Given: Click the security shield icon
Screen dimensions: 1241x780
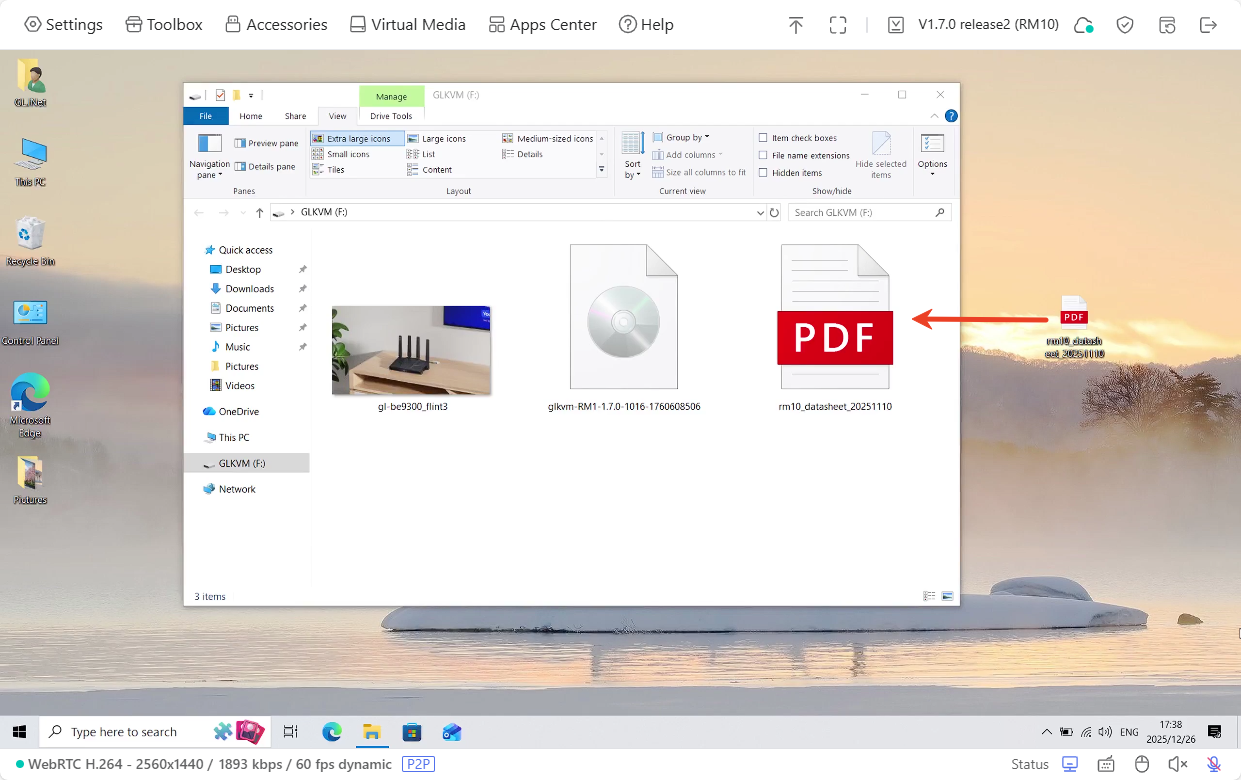Looking at the screenshot, I should (x=1124, y=24).
